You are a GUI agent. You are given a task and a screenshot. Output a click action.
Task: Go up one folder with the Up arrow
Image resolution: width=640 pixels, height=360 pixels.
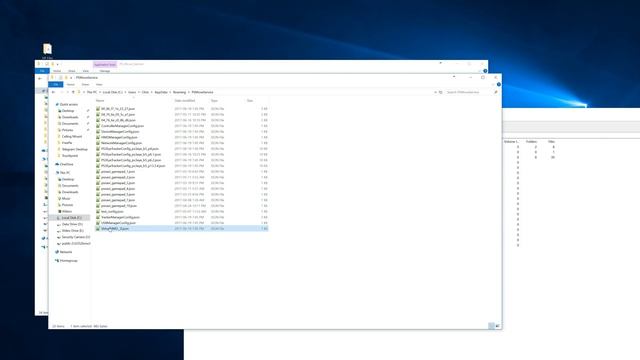point(73,92)
